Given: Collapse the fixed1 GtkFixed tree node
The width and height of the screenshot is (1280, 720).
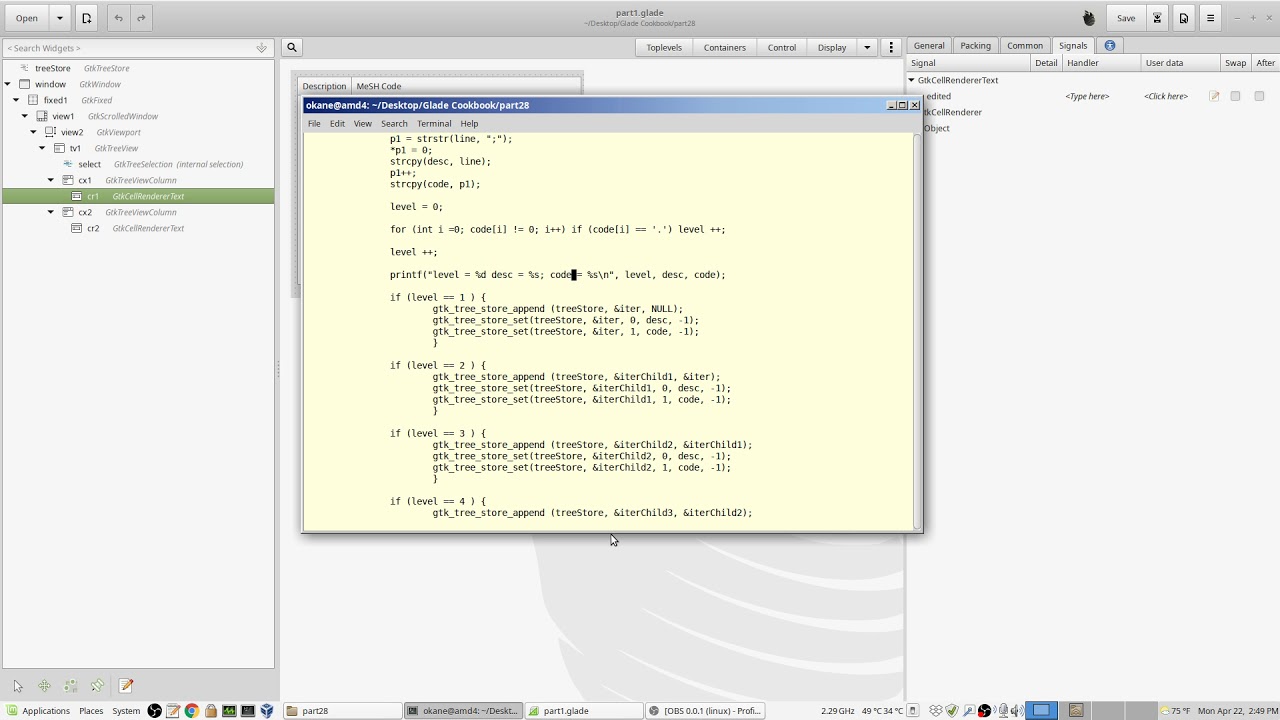Looking at the screenshot, I should click(16, 100).
